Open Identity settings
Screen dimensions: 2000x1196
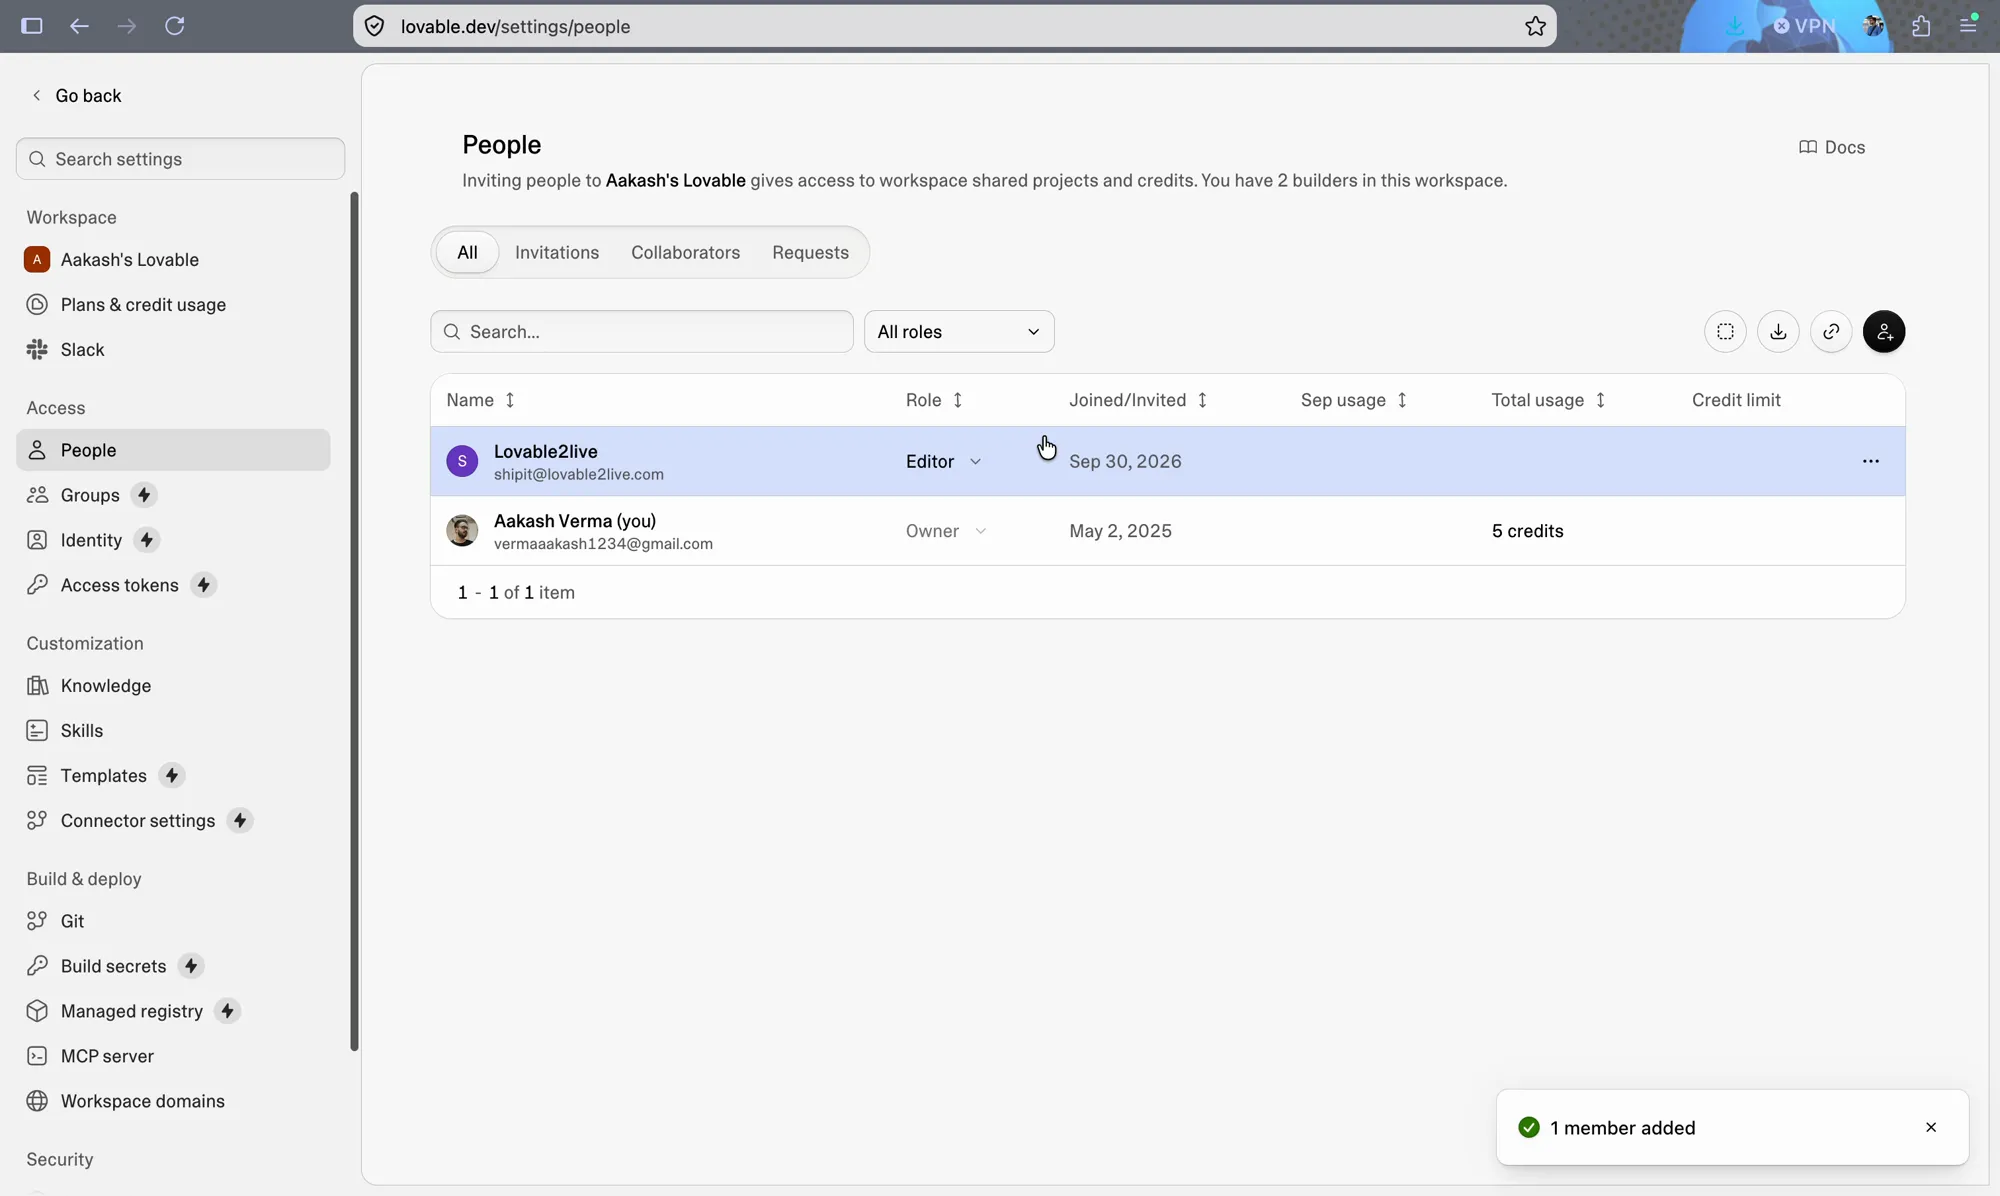[x=173, y=540]
